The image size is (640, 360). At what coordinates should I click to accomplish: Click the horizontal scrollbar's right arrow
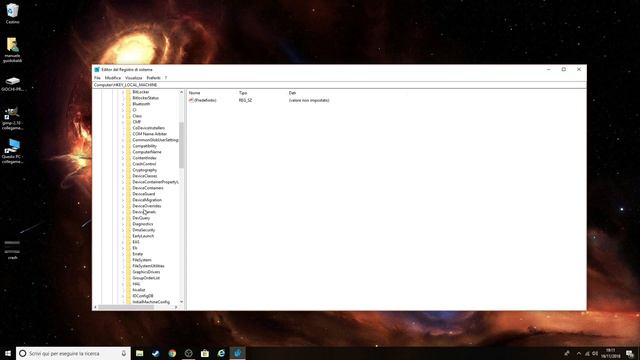coord(176,307)
